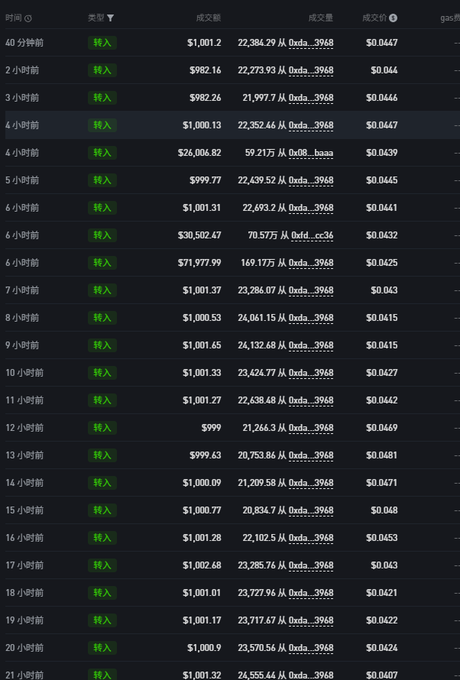Select the price $0.048
This screenshot has width=460, height=680.
click(384, 510)
